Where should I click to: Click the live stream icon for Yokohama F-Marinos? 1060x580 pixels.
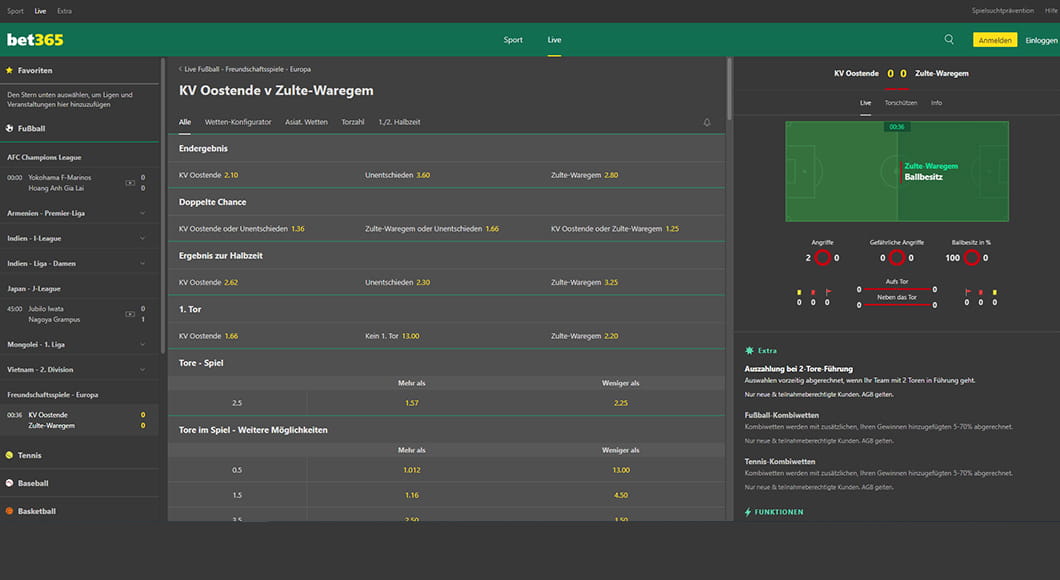pos(130,183)
